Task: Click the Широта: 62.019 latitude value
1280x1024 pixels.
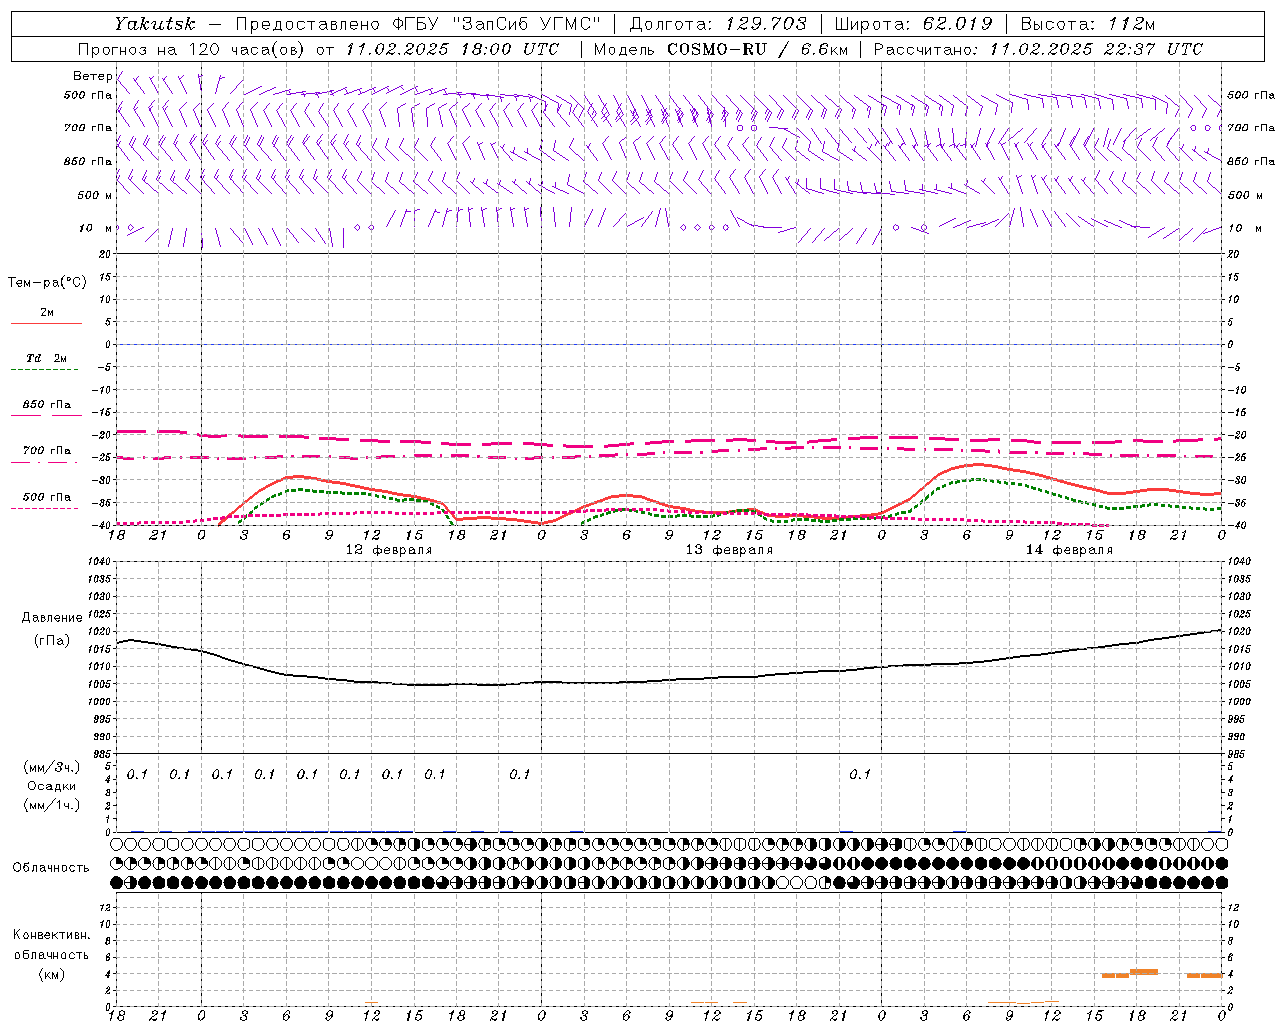Action: (x=913, y=23)
